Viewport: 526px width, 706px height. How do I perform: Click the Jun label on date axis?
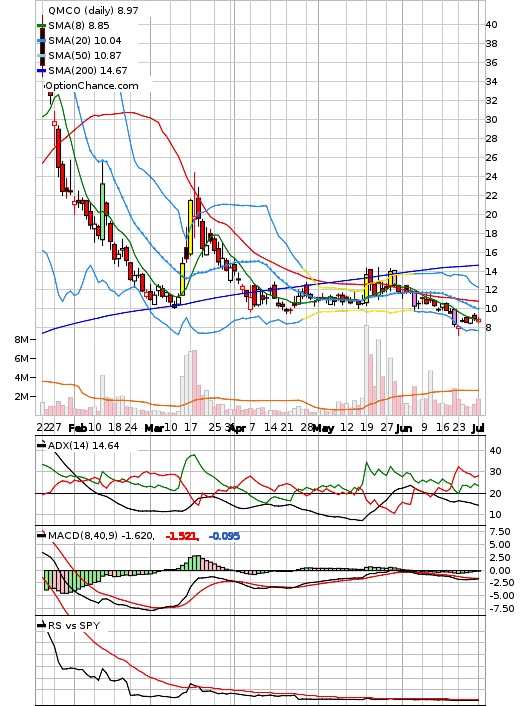[404, 428]
